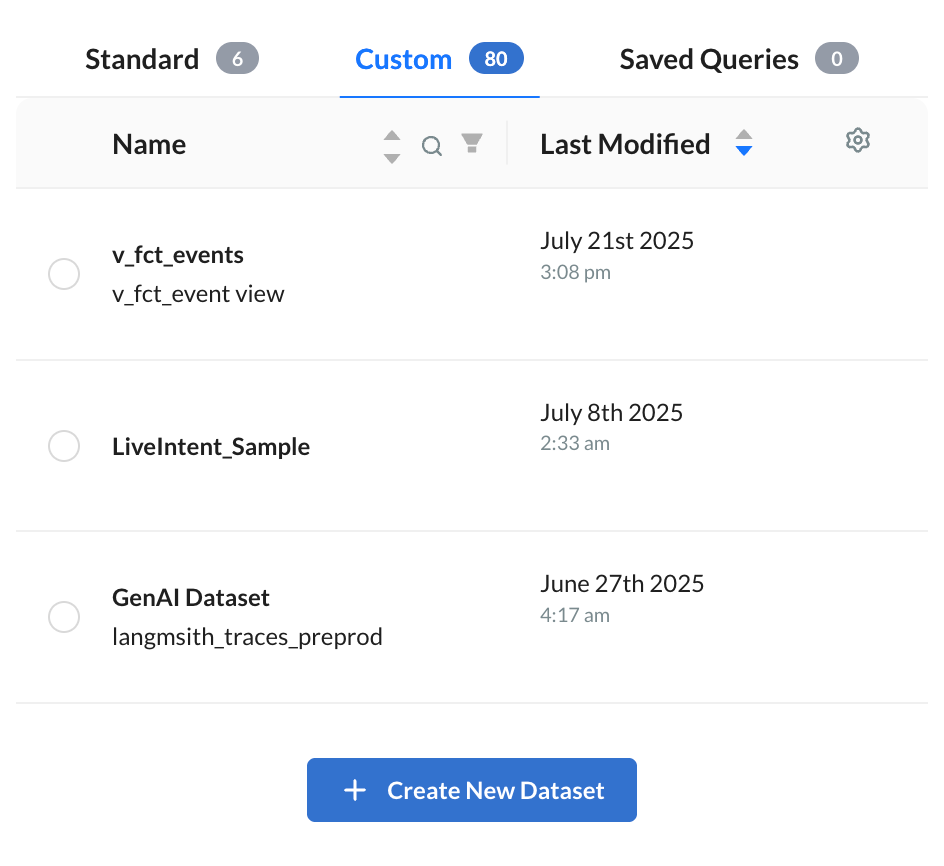Click the Custom tab count badge 80

(x=496, y=60)
